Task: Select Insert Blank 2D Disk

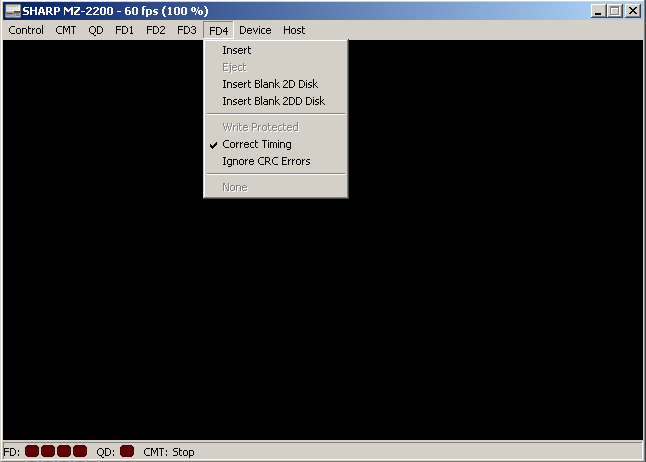Action: pyautogui.click(x=276, y=84)
